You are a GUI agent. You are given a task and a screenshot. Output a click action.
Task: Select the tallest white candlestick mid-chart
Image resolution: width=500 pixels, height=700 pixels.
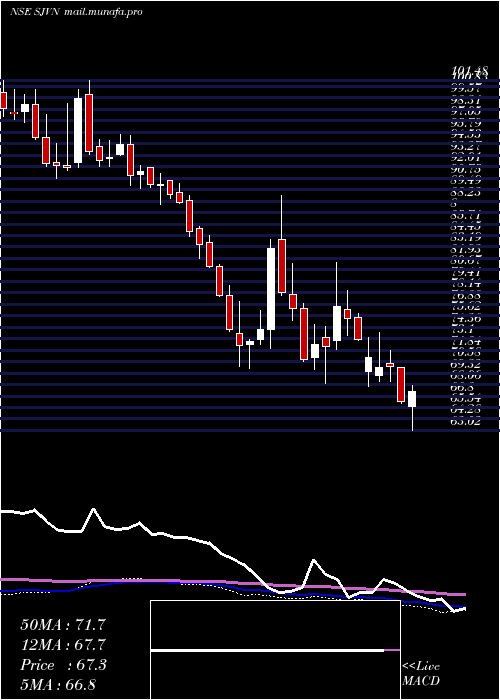tap(271, 289)
